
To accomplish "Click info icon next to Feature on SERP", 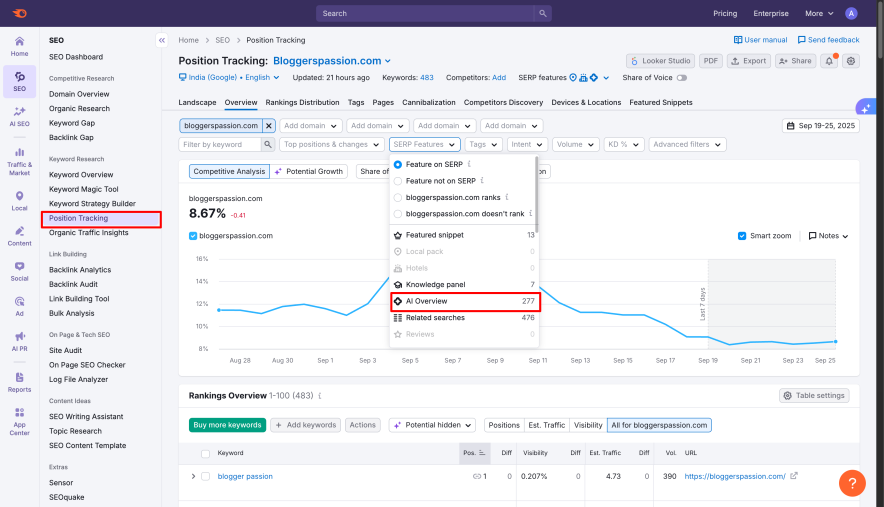I will (x=469, y=164).
